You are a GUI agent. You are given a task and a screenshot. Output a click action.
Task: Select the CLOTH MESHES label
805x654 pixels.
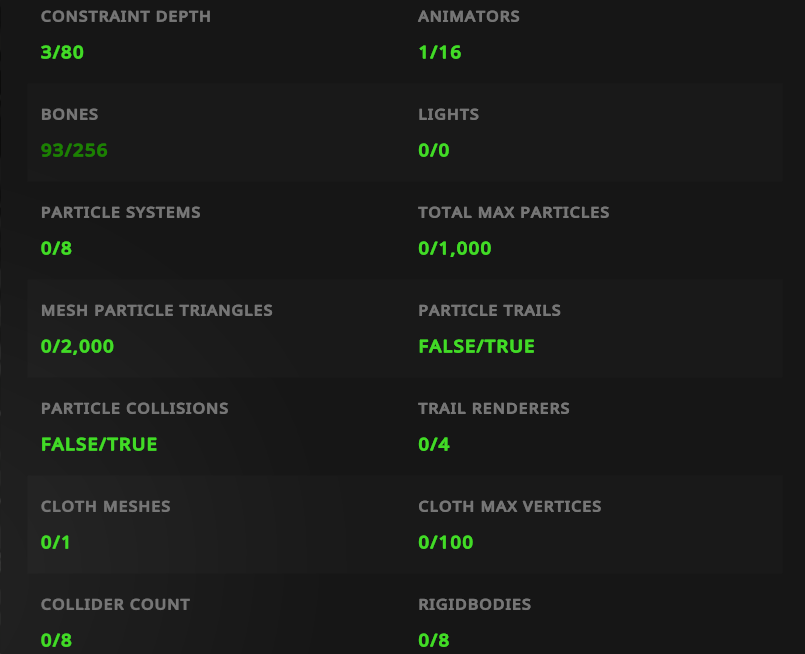point(106,507)
